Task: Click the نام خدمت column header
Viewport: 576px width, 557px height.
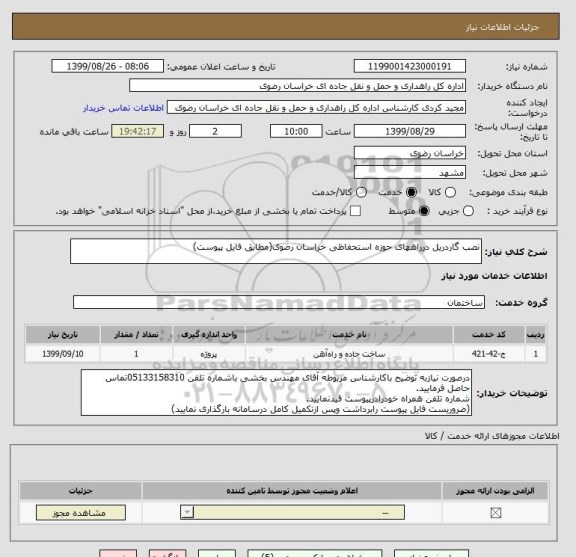Action: point(349,334)
